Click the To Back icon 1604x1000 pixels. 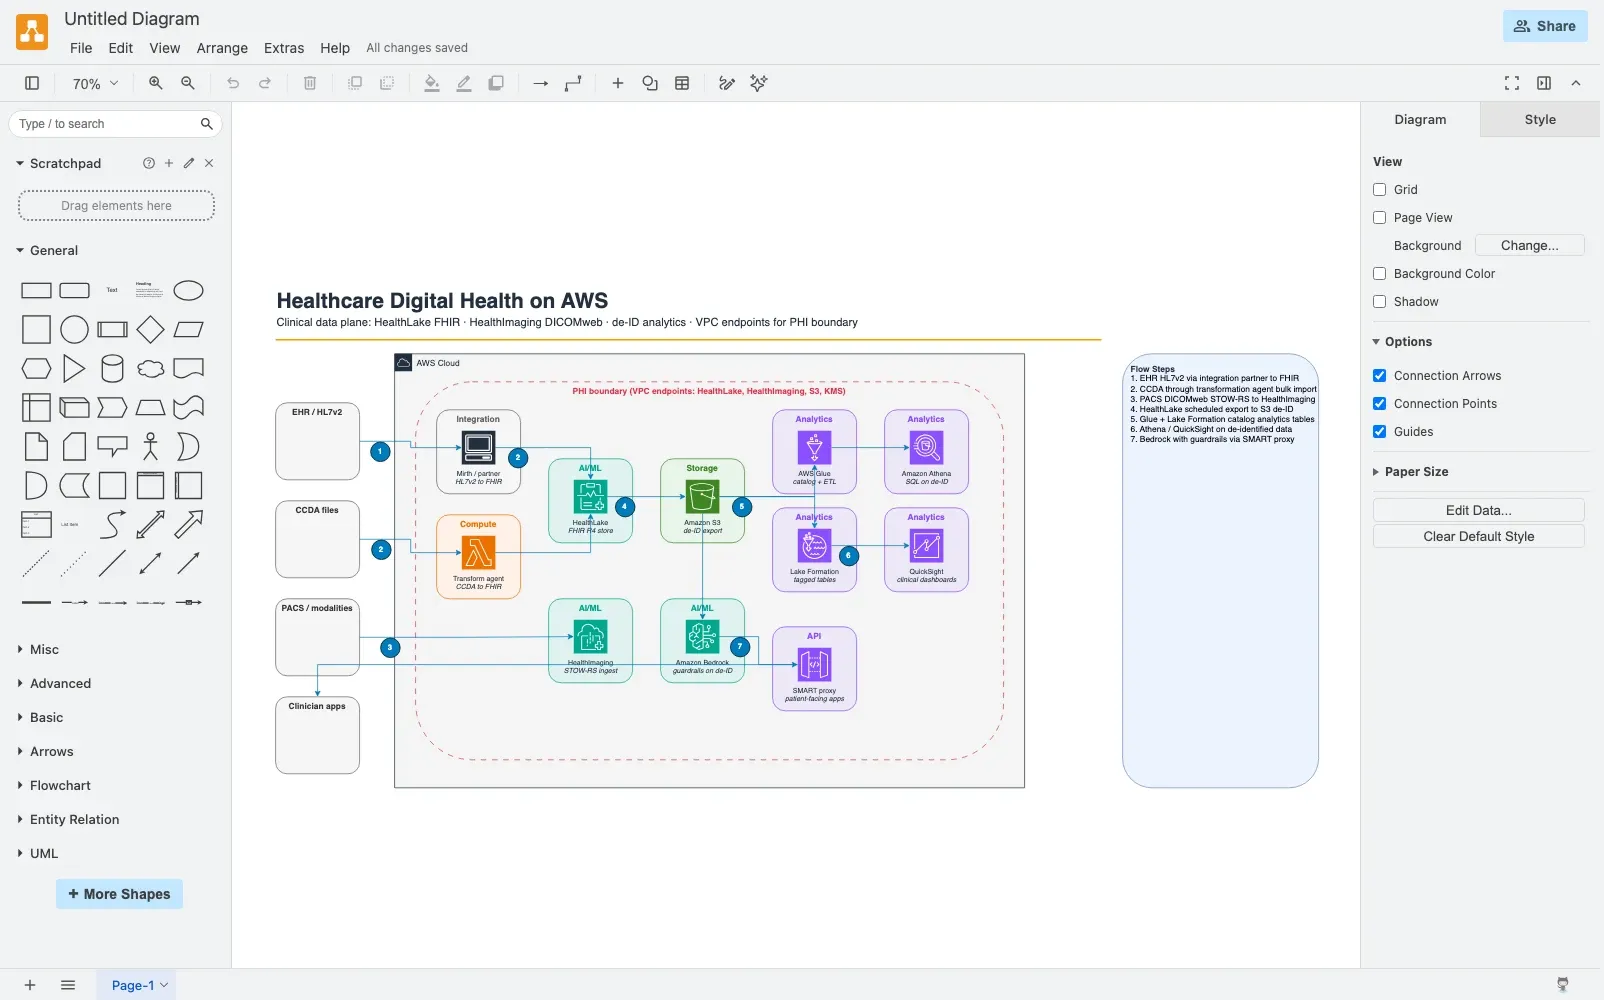[387, 84]
